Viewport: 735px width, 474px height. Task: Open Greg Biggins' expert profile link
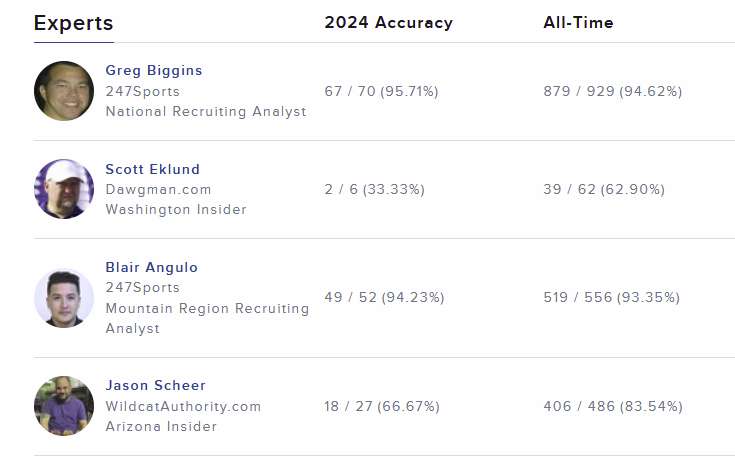pos(154,71)
